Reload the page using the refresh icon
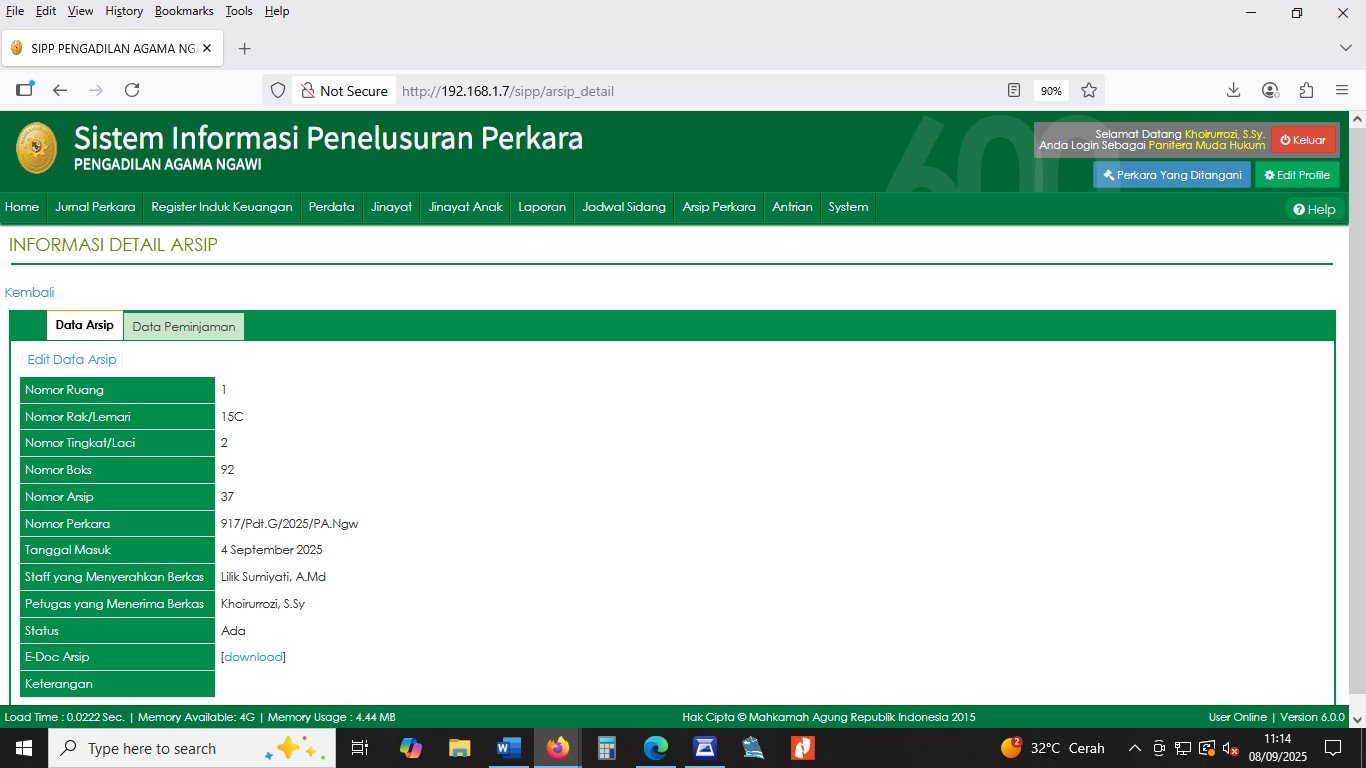Screen dimensions: 1366x768 tap(132, 90)
